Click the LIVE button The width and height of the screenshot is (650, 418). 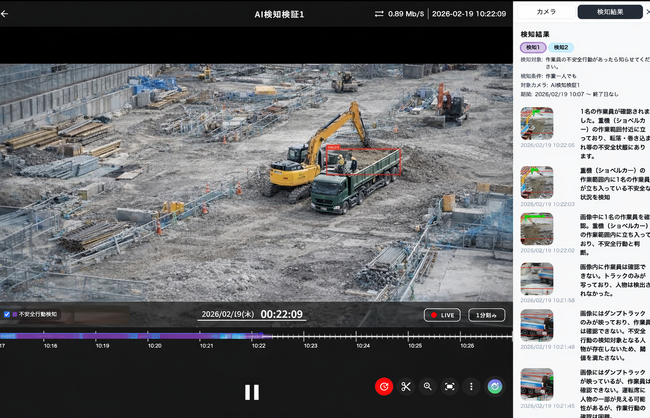pos(444,314)
